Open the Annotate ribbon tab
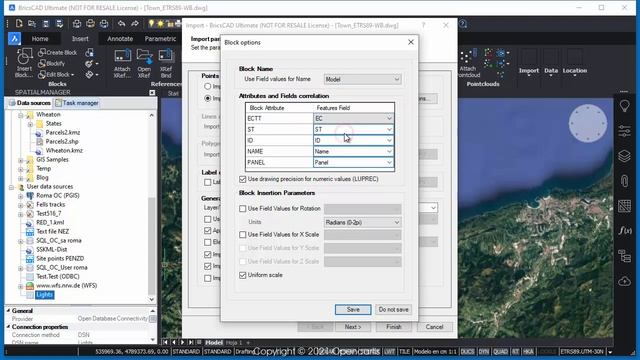Viewport: 640px width, 360px height. point(120,39)
